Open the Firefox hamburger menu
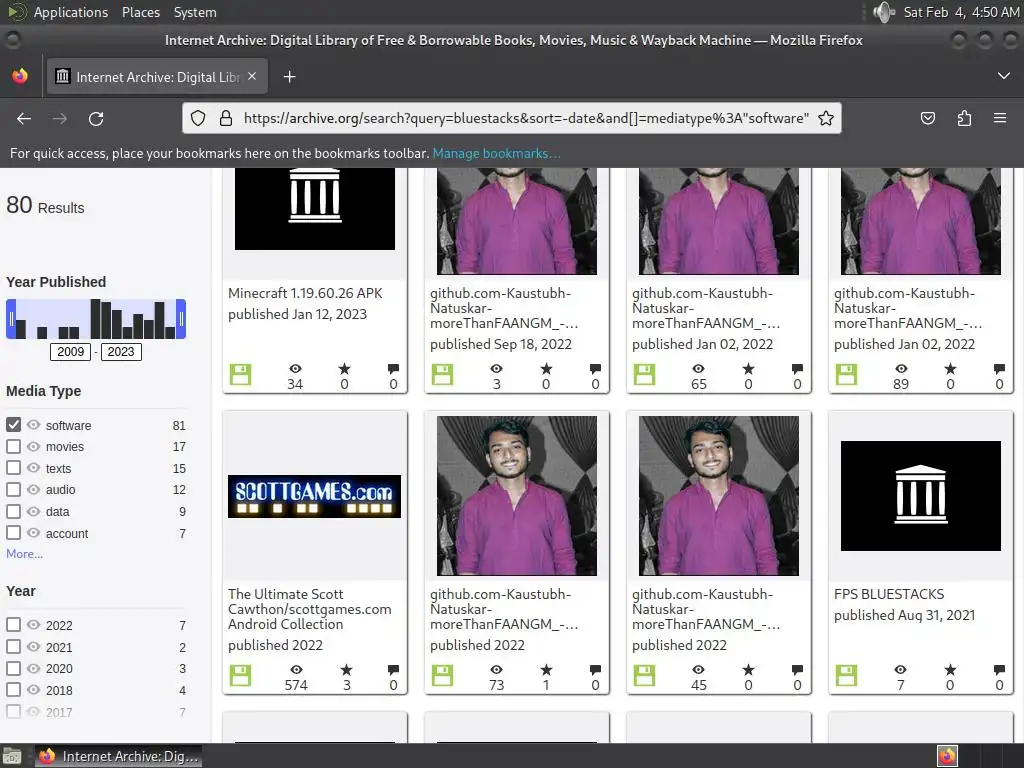The height and width of the screenshot is (768, 1024). (x=1000, y=118)
